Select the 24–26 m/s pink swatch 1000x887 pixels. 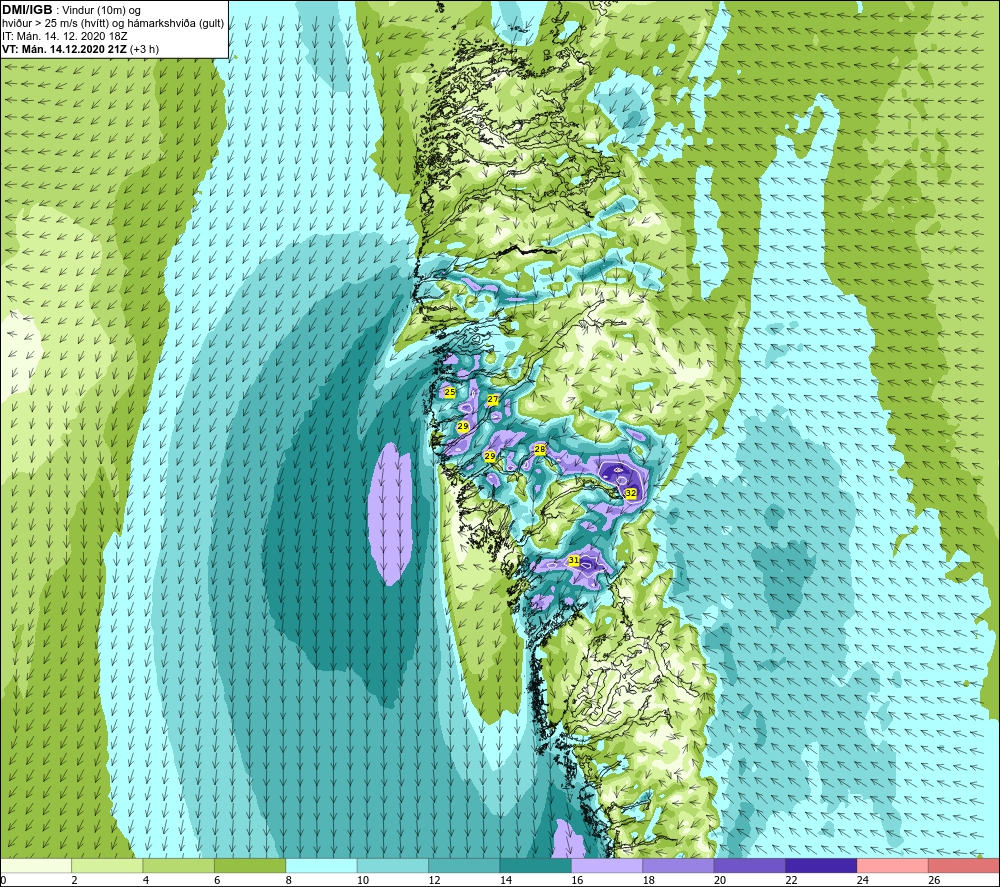pos(893,865)
